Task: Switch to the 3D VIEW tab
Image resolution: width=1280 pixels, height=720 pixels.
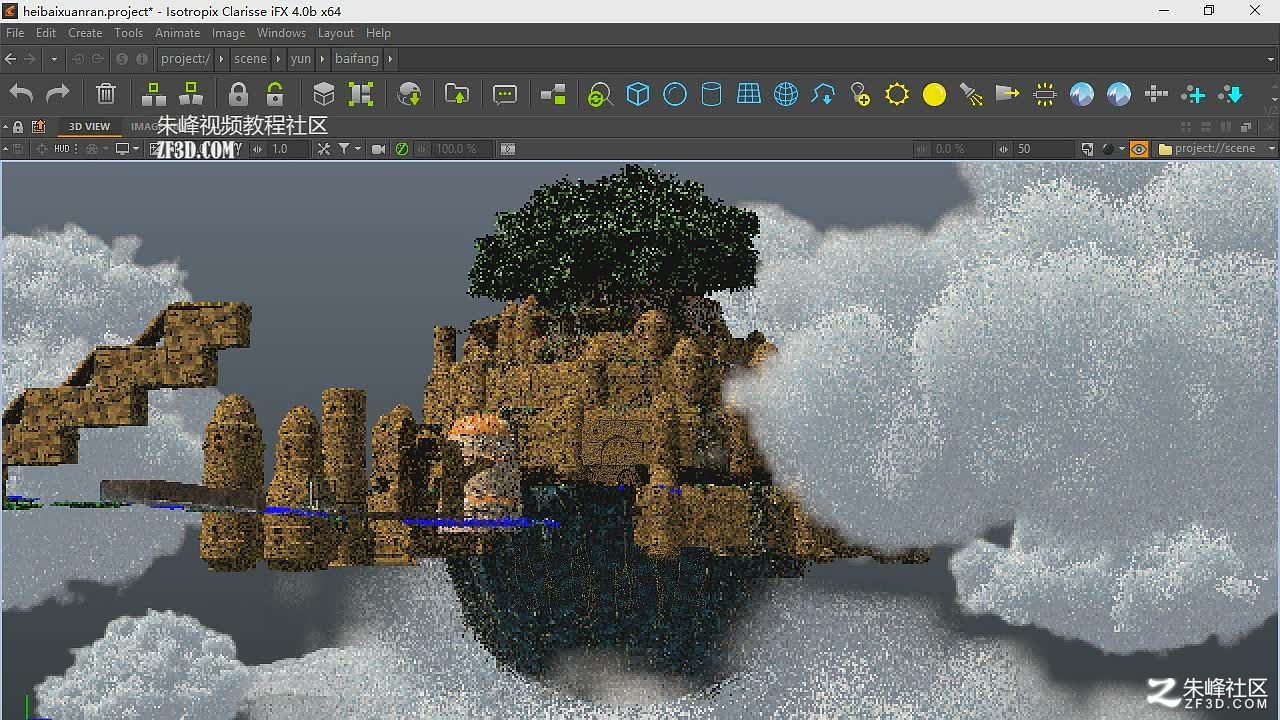Action: tap(89, 127)
